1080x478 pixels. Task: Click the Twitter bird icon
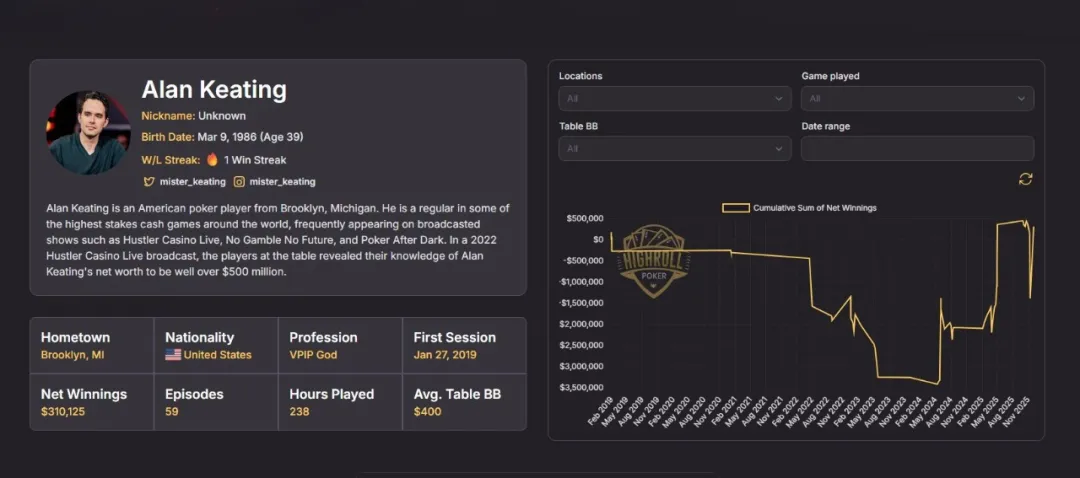(x=149, y=182)
